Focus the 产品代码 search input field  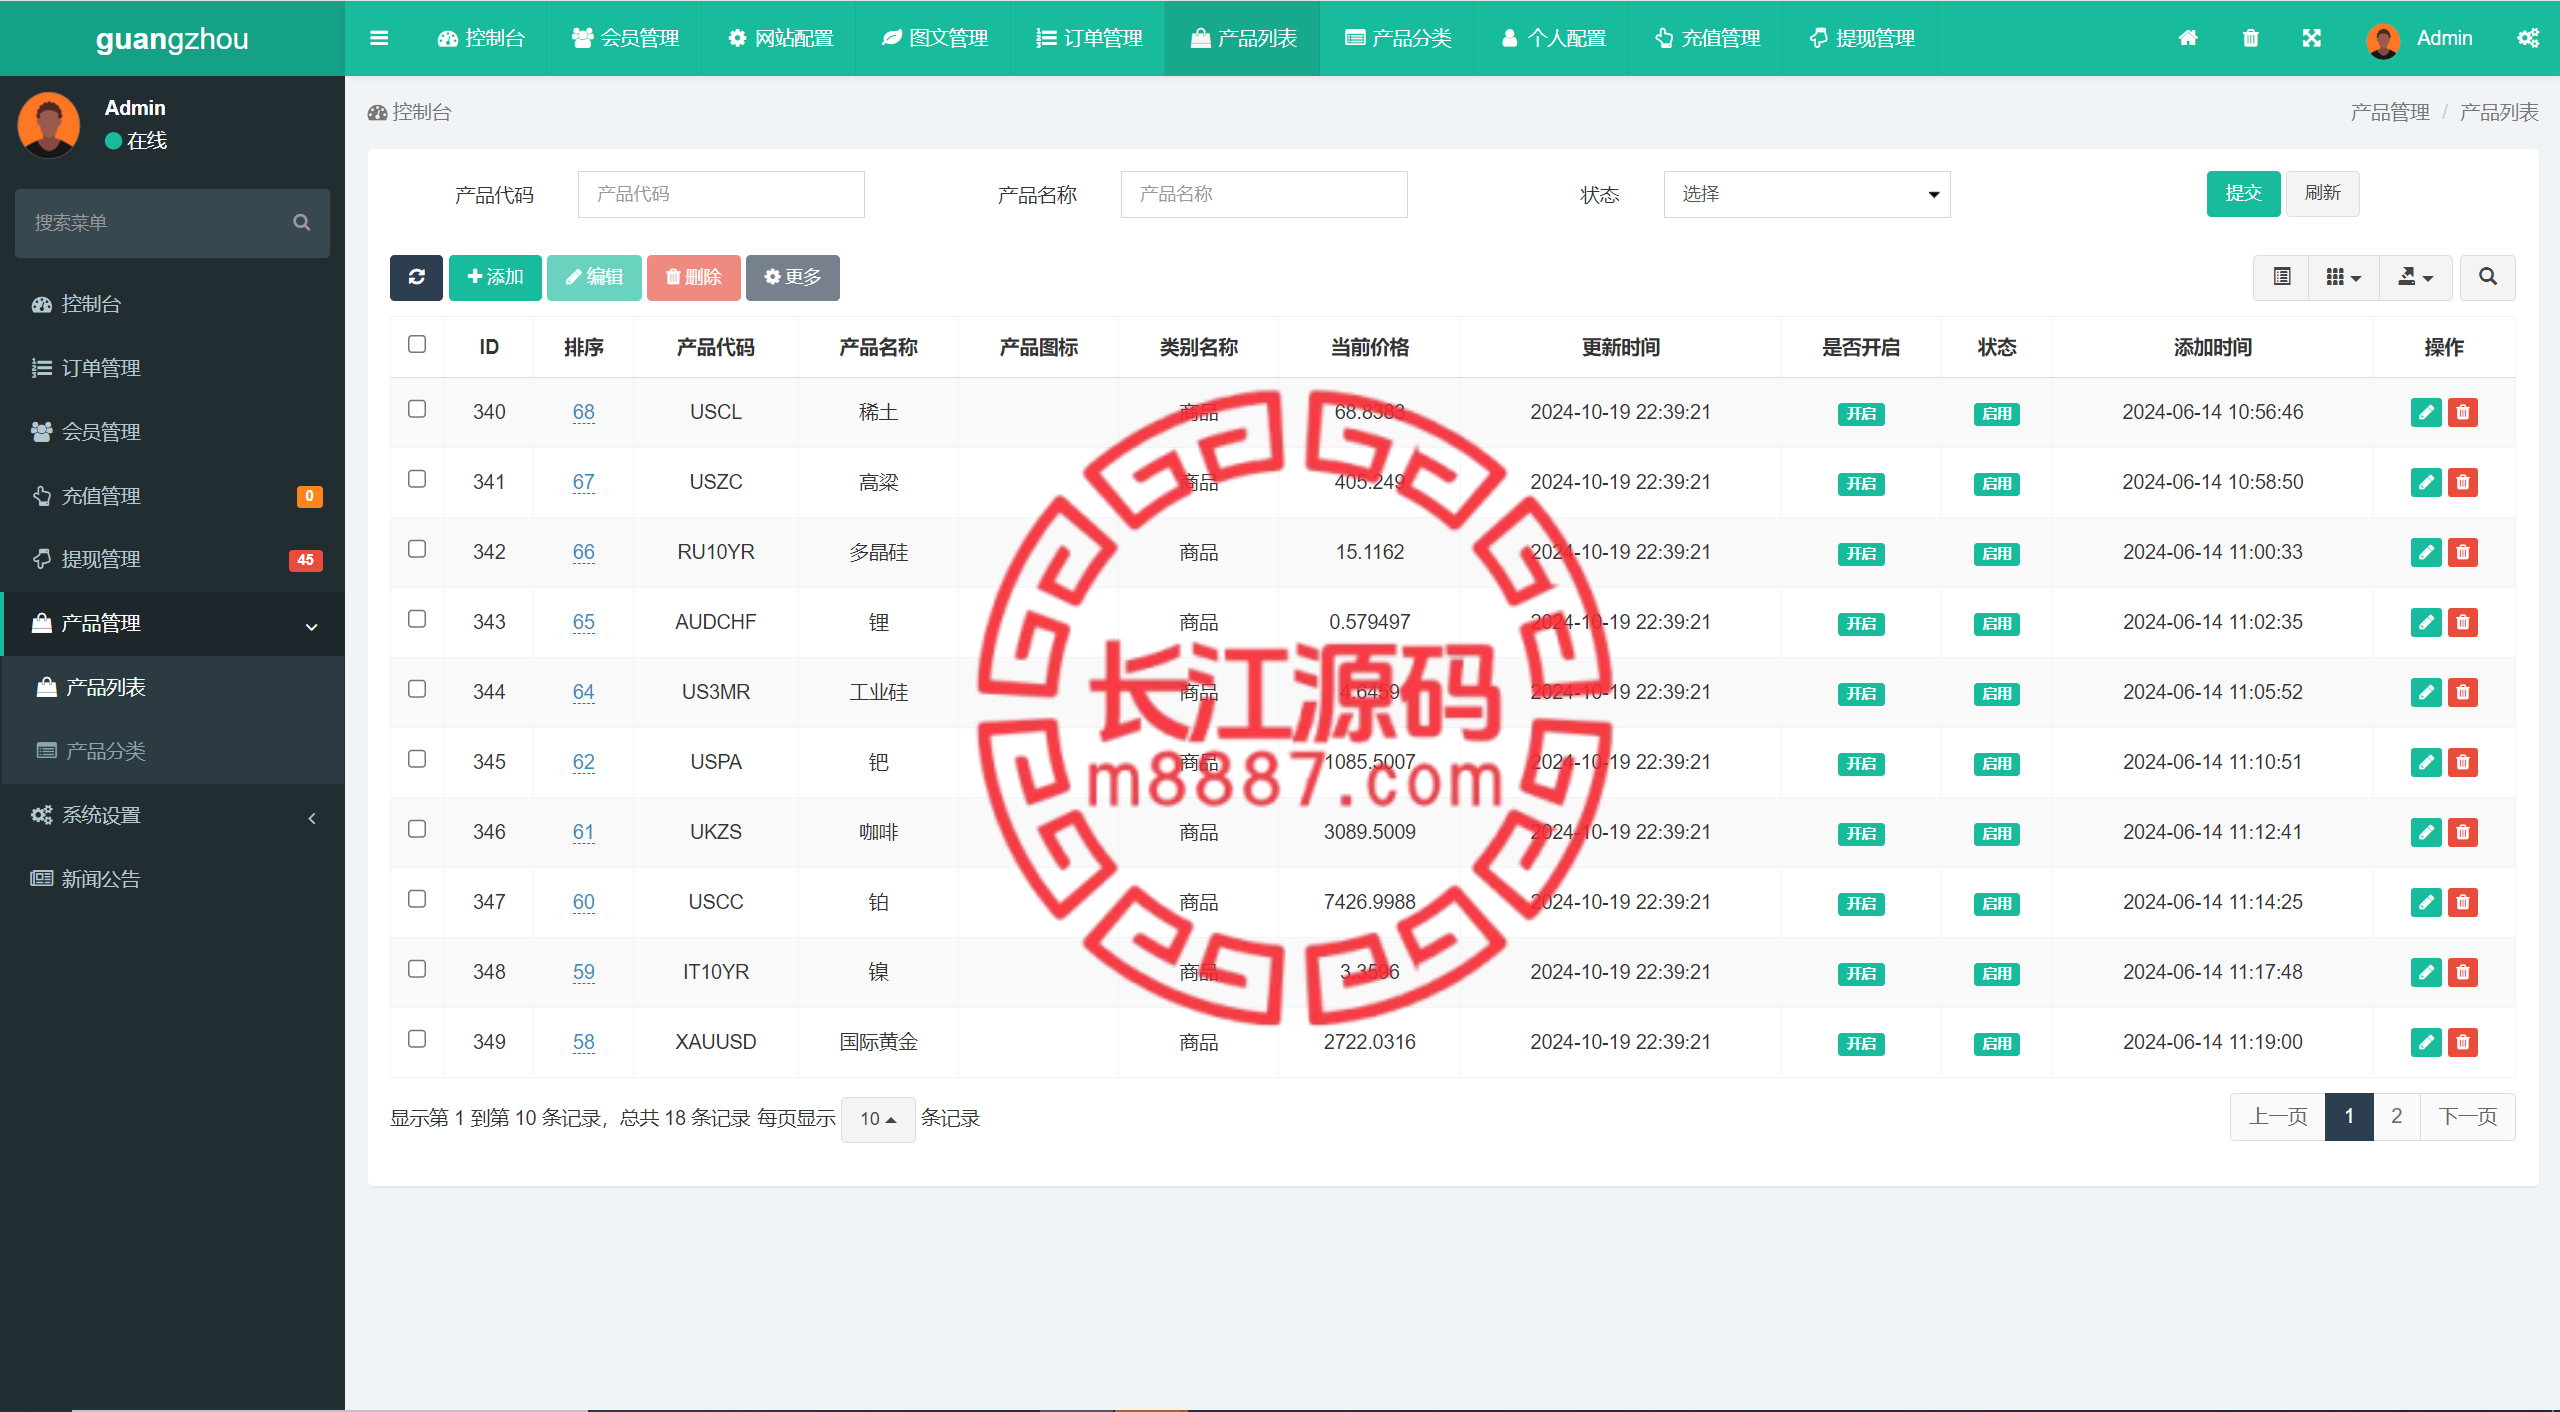tap(721, 194)
